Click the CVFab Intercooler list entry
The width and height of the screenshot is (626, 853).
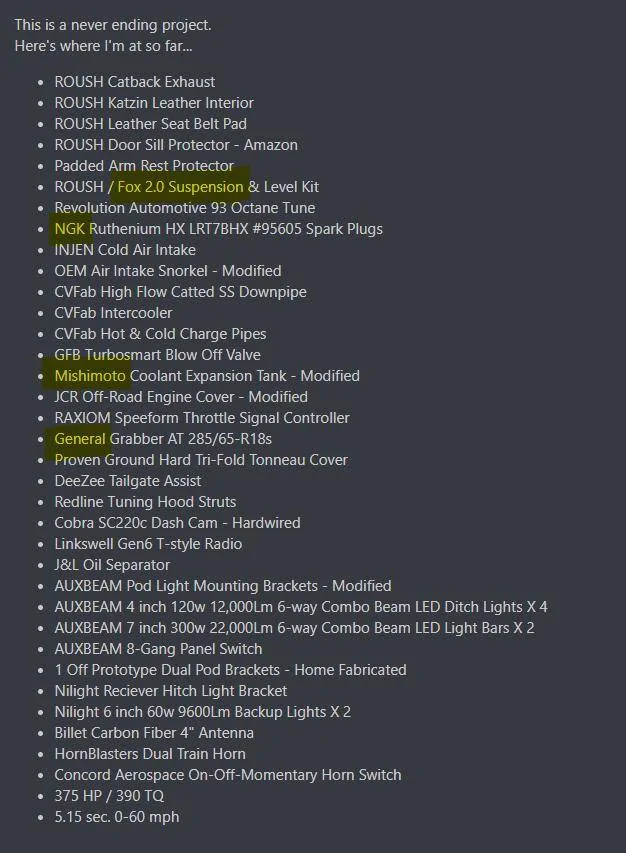[113, 313]
